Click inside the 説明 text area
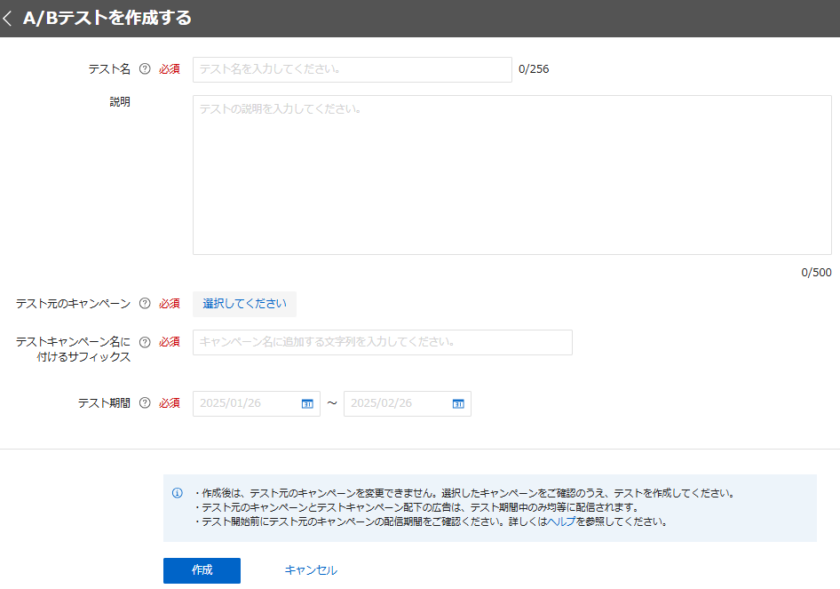Image resolution: width=840 pixels, height=589 pixels. [511, 175]
